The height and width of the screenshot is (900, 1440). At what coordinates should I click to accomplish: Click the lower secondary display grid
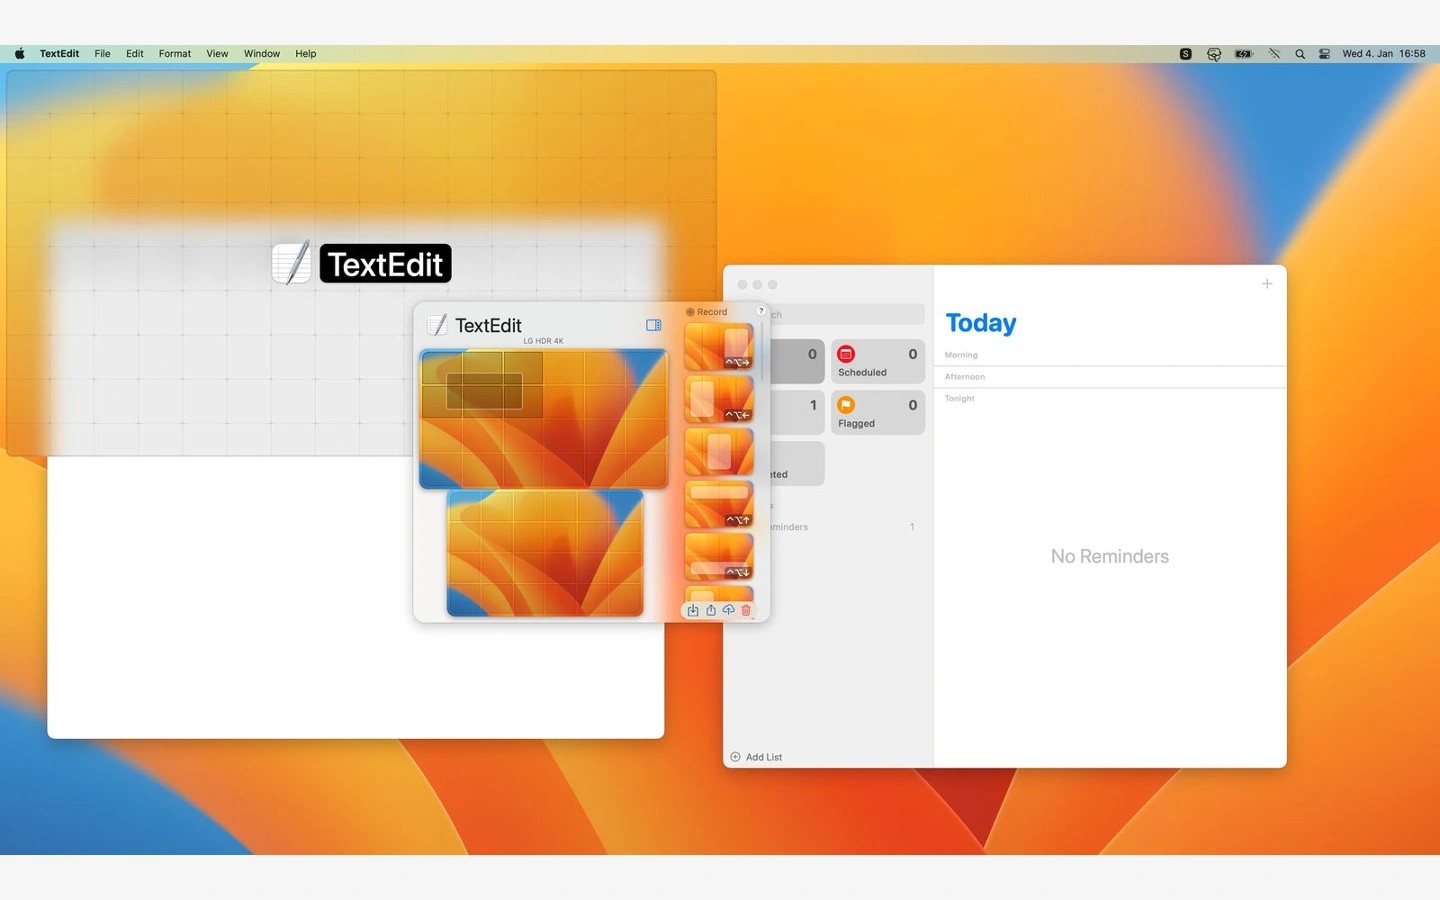coord(545,552)
